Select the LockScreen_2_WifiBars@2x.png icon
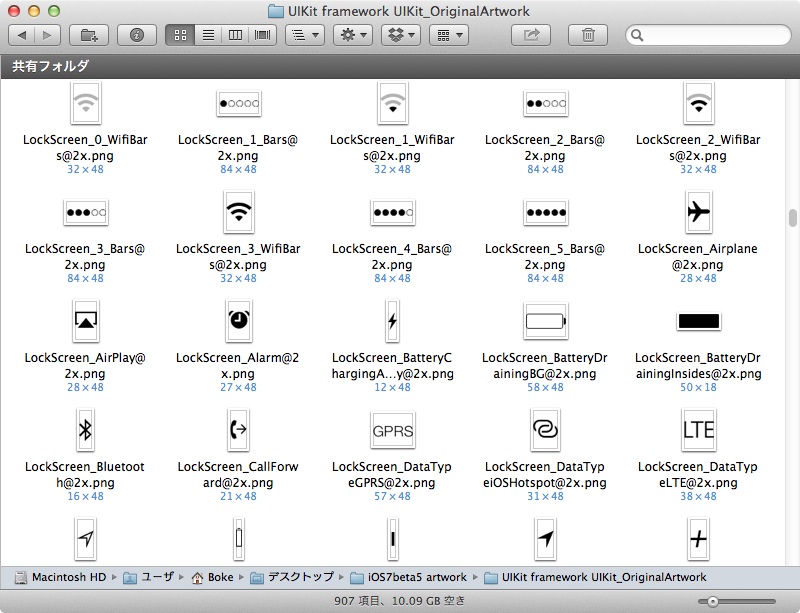This screenshot has height=613, width=800. point(698,104)
